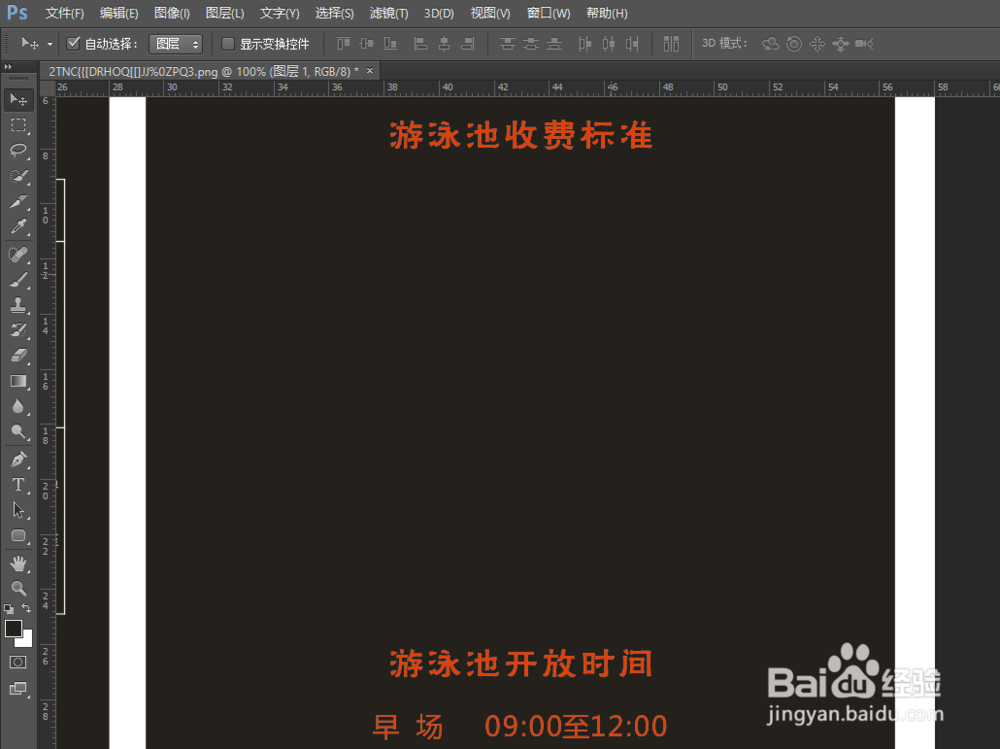Select the Dodge tool
Image resolution: width=1000 pixels, height=749 pixels.
click(x=18, y=433)
